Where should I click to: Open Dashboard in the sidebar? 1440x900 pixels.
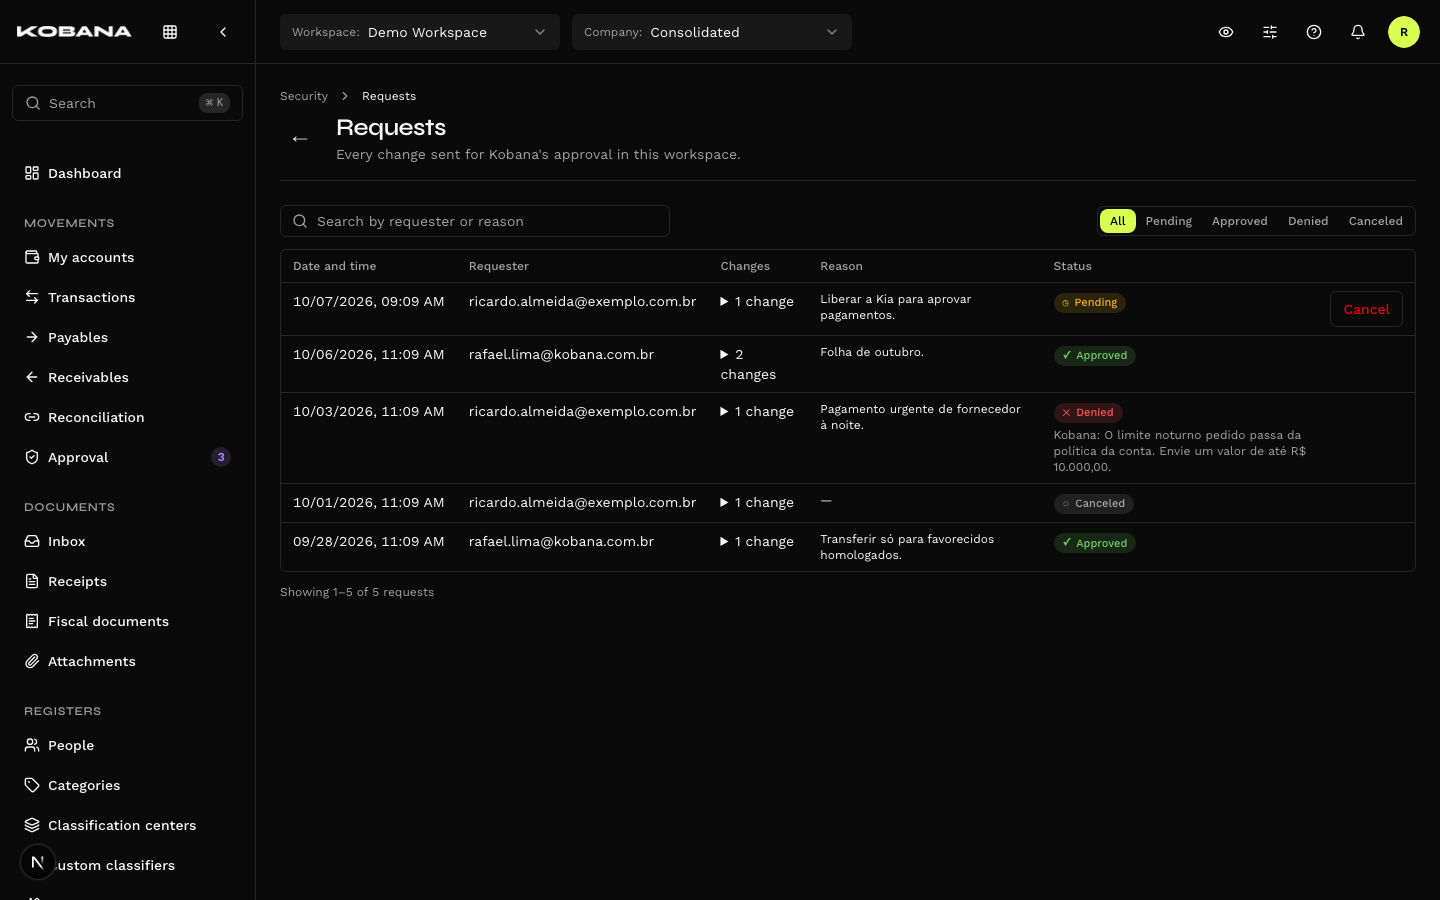click(x=127, y=173)
